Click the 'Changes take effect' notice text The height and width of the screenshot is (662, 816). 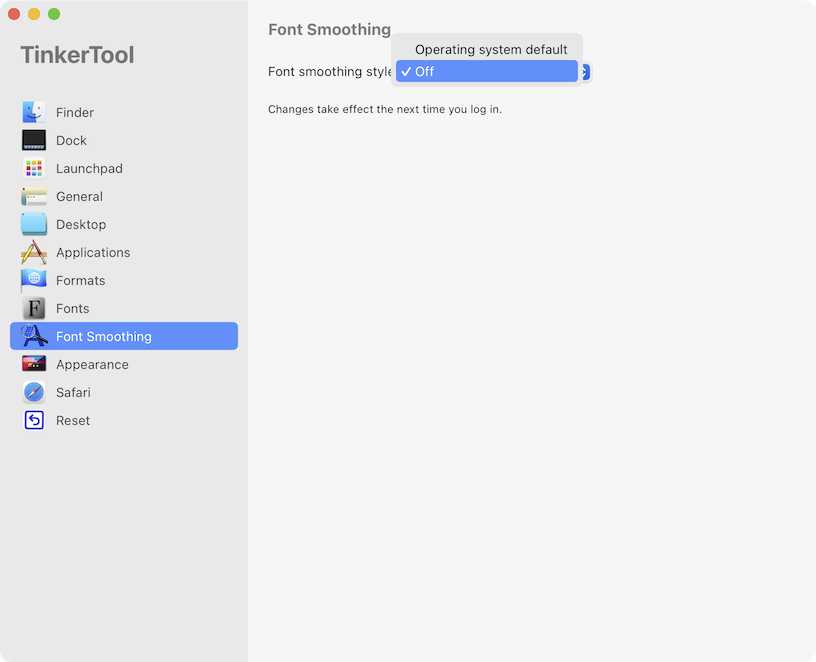click(384, 109)
